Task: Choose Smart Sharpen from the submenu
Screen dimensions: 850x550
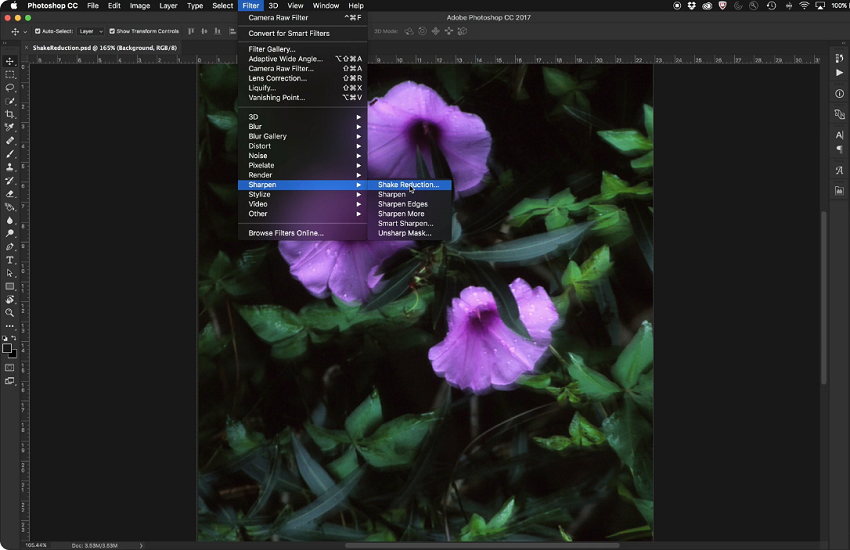Action: [409, 224]
